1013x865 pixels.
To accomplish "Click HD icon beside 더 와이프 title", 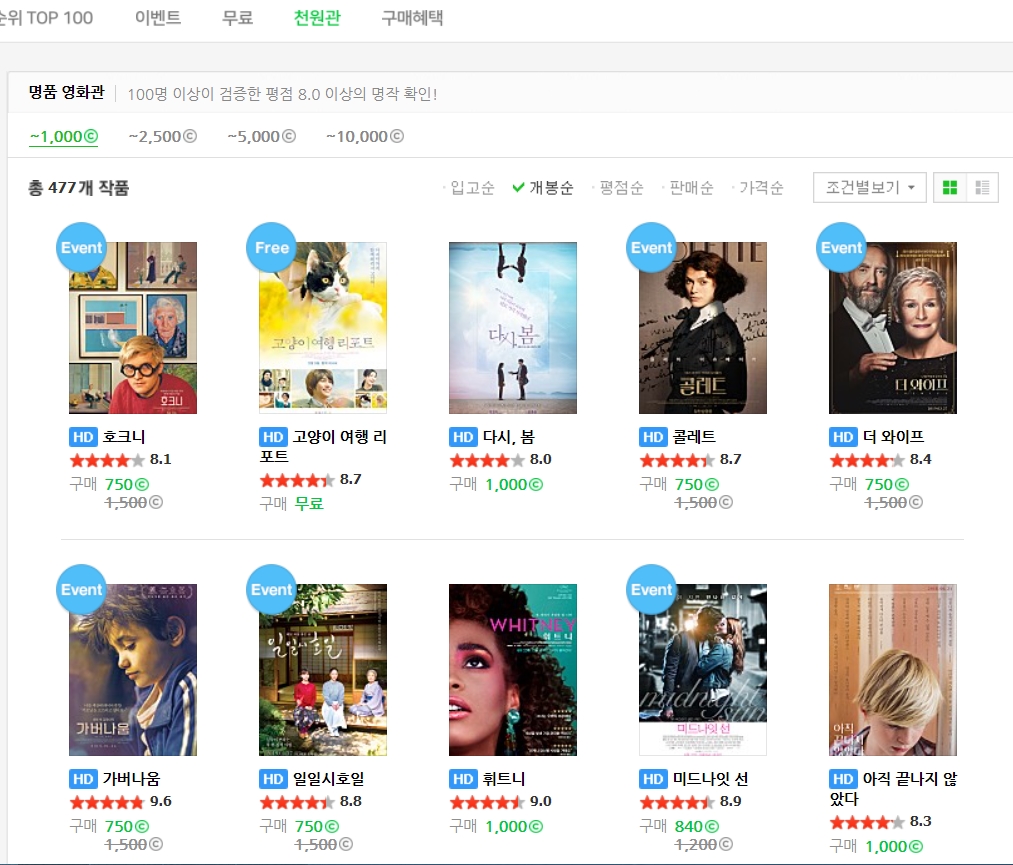I will pos(843,437).
